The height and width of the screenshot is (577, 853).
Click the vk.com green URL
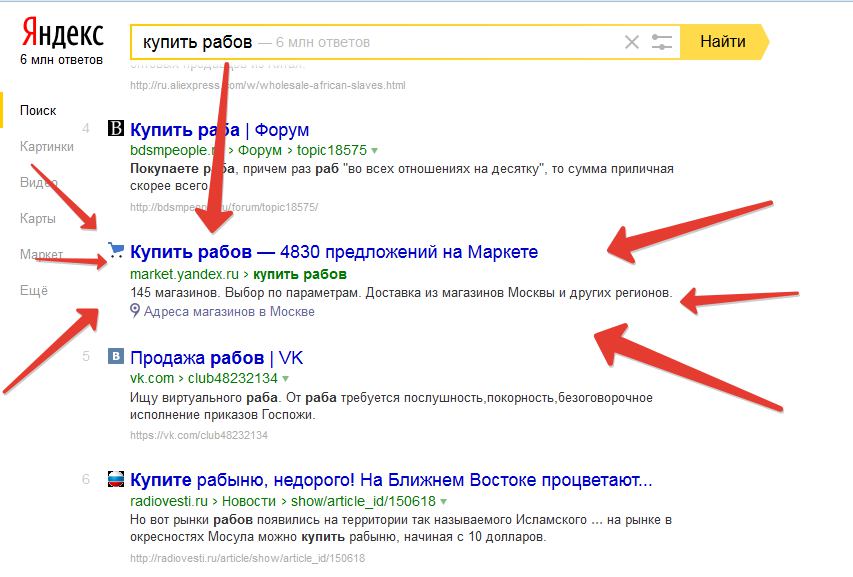coord(152,378)
